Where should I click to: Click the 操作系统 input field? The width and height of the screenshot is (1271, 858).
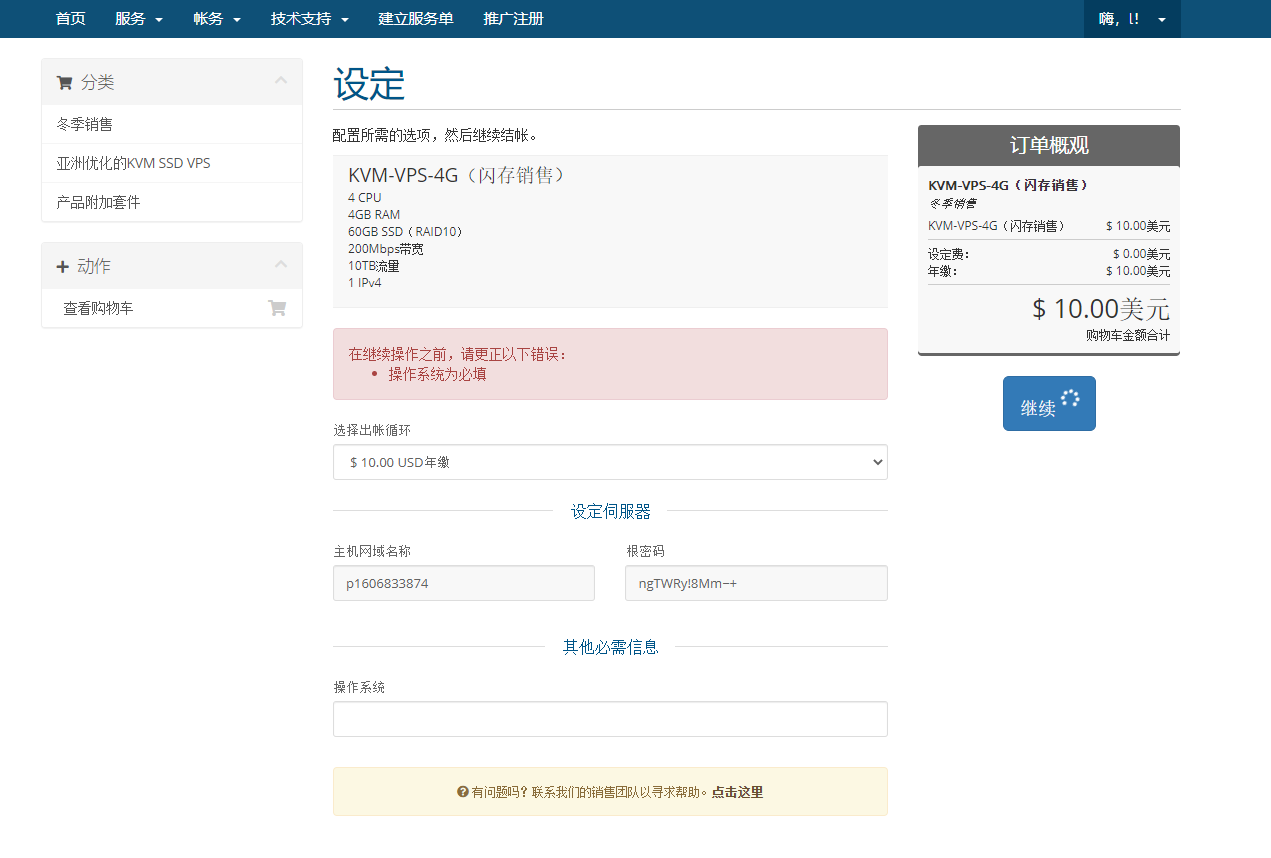(x=610, y=719)
